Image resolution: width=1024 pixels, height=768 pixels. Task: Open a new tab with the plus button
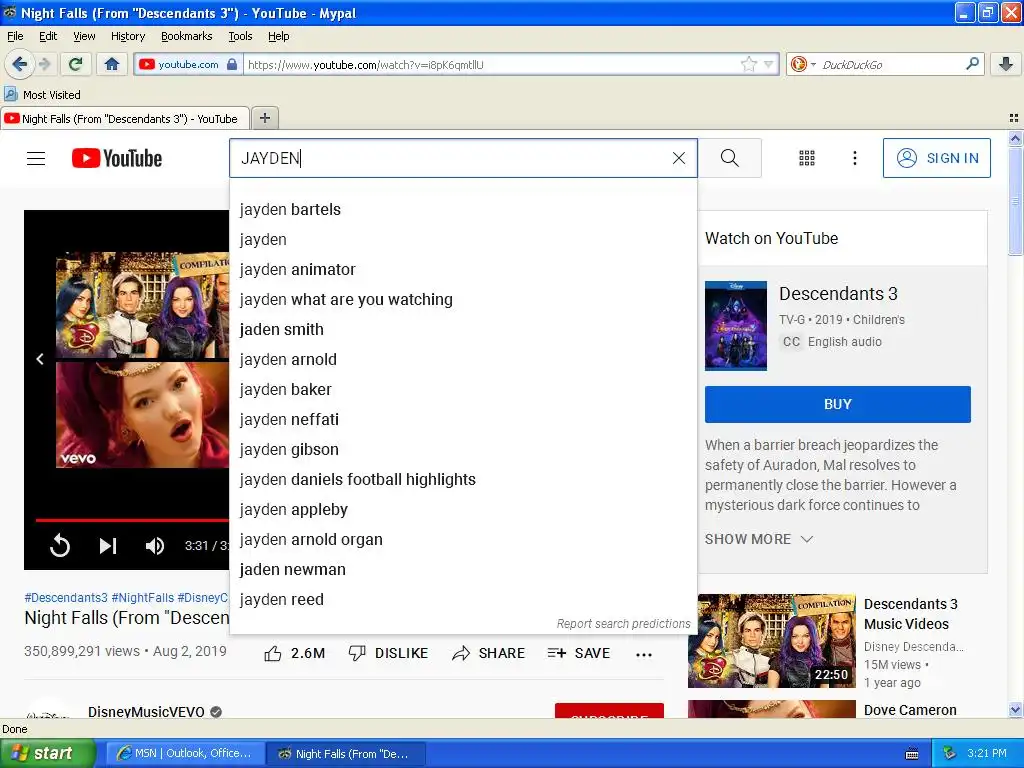265,118
